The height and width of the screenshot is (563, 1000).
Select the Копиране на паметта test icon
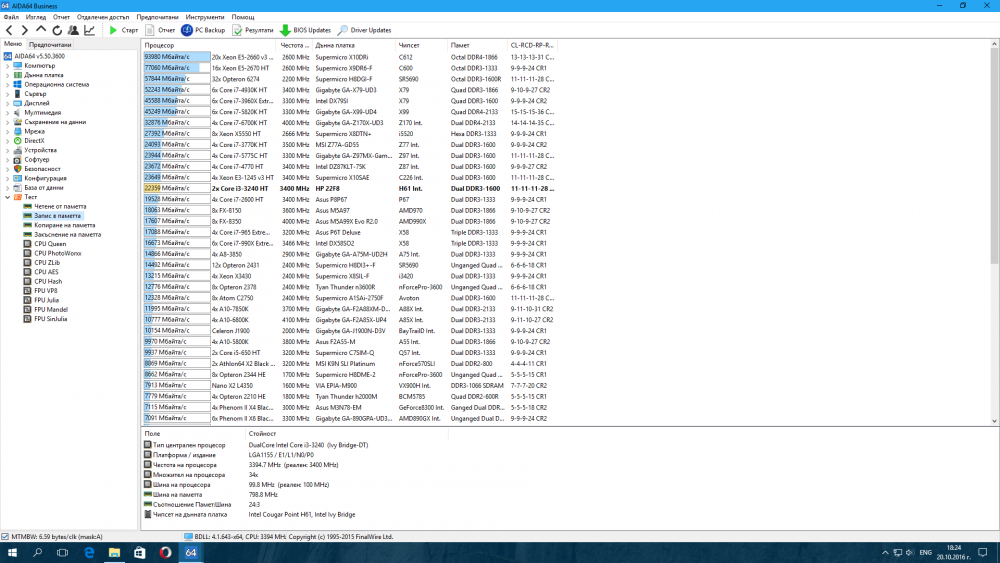click(27, 225)
